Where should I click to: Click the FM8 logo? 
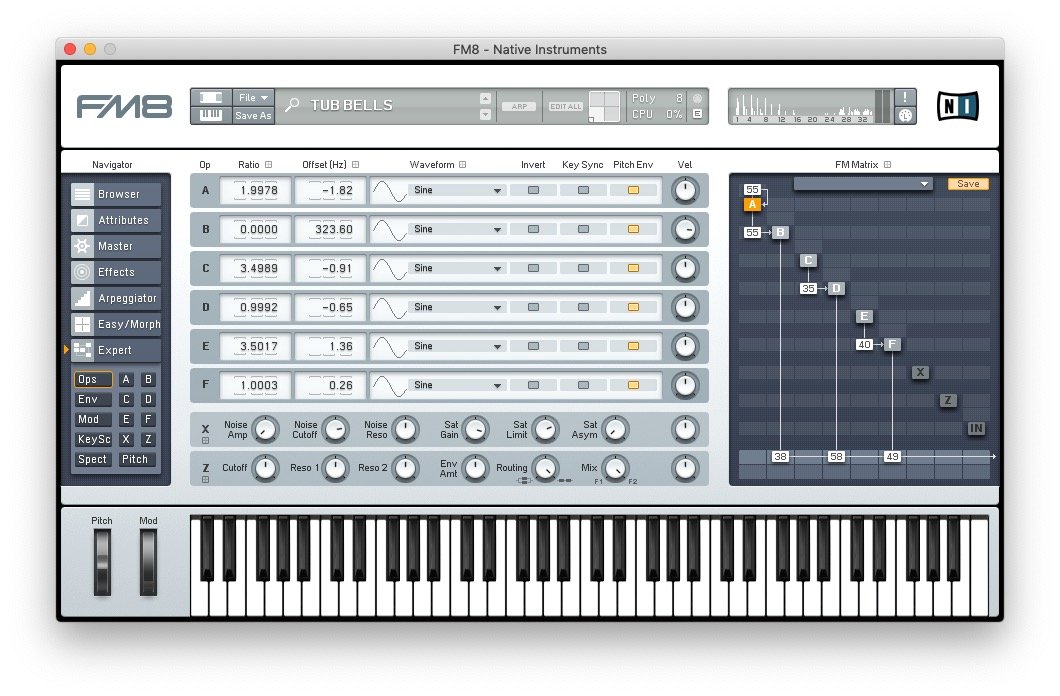[x=124, y=107]
